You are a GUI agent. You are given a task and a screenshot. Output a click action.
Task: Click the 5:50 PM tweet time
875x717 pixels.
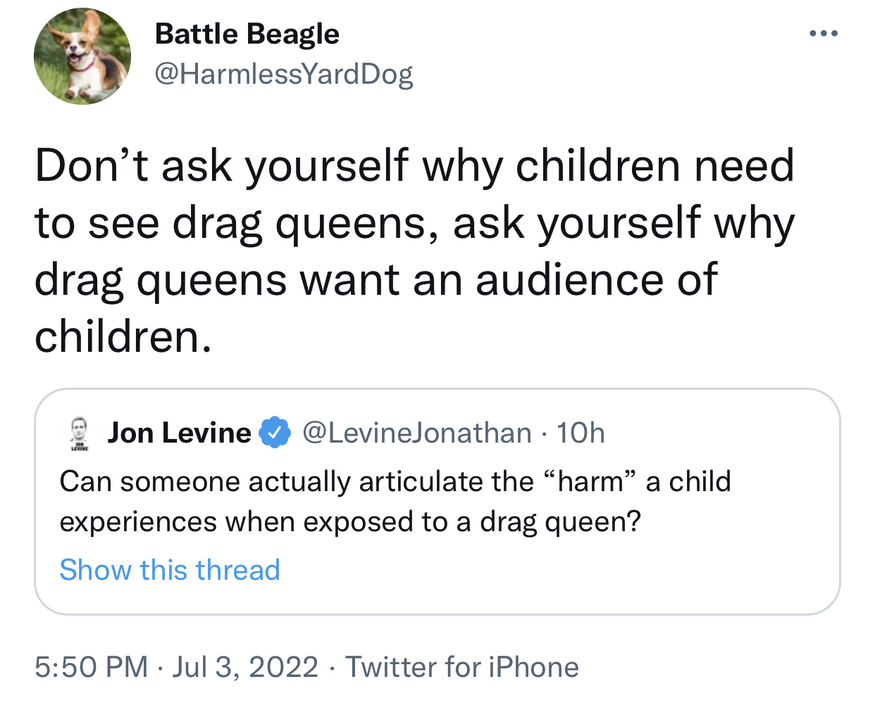tap(91, 667)
